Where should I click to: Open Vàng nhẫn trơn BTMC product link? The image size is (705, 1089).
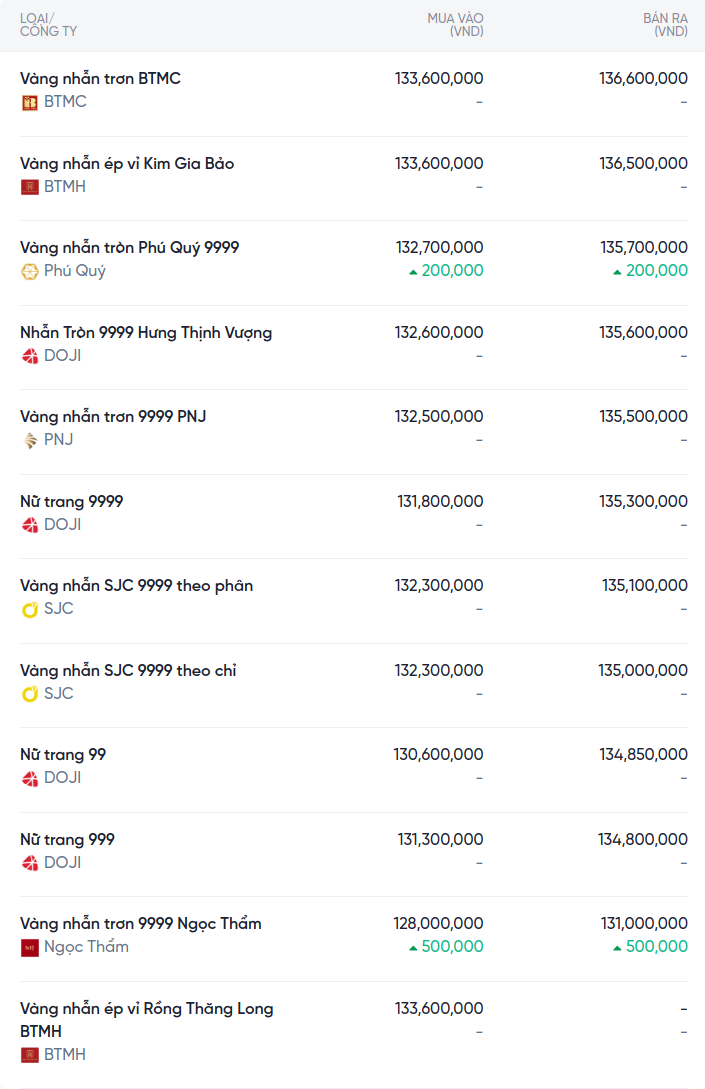100,78
